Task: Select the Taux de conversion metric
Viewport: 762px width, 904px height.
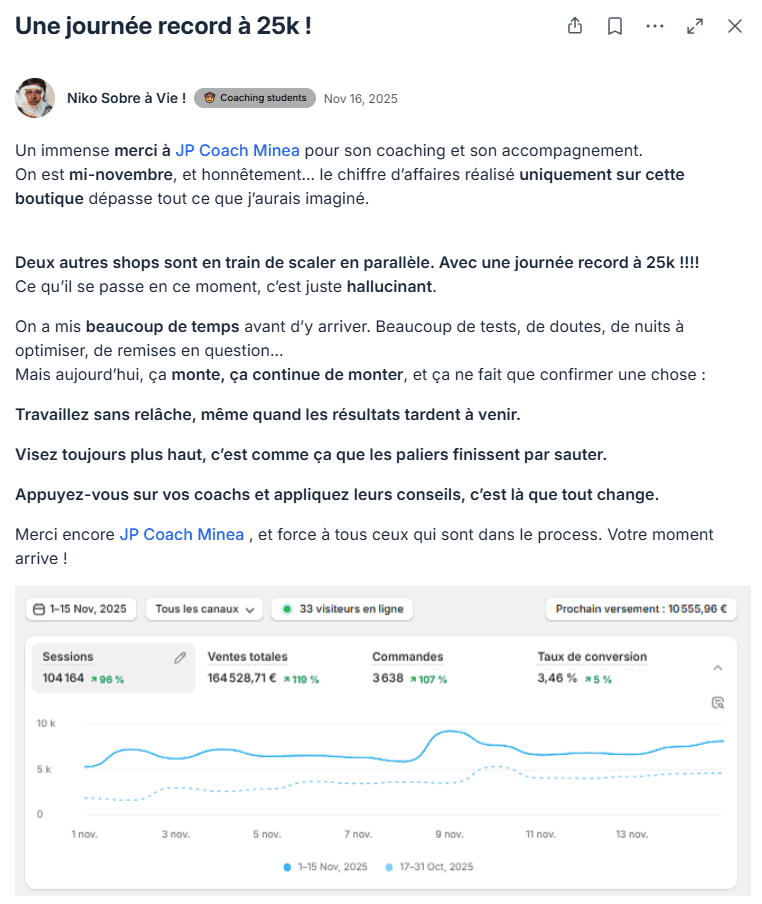Action: pyautogui.click(x=592, y=668)
